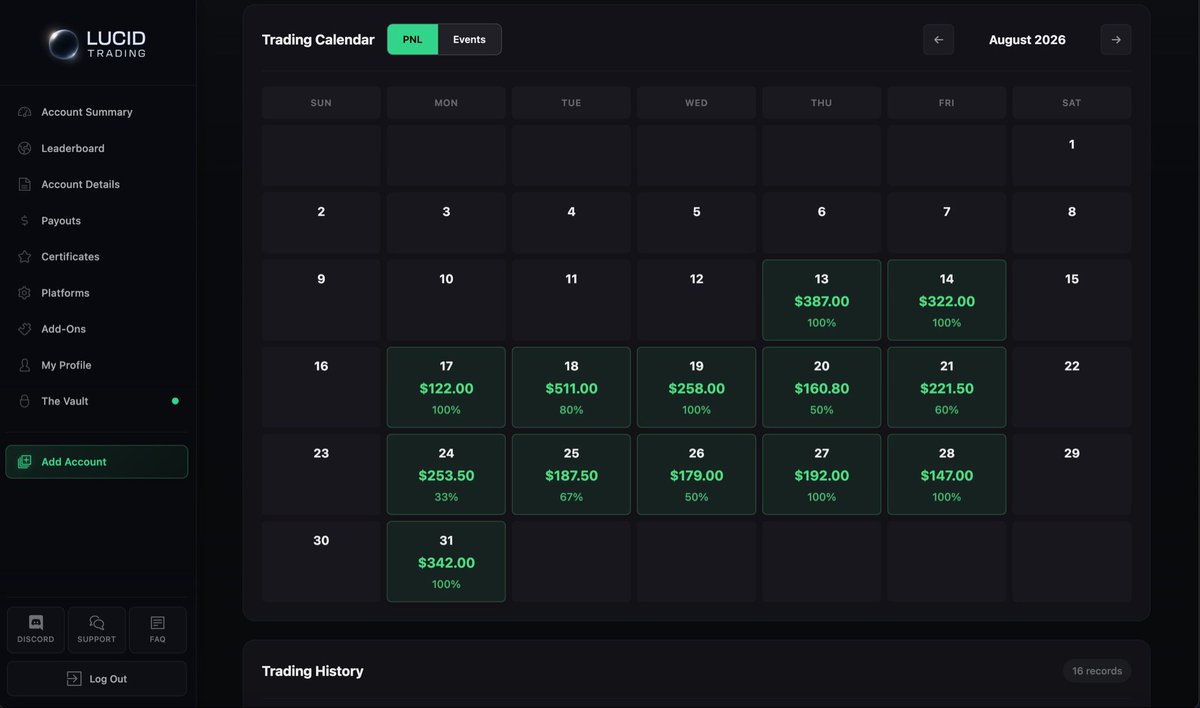Open Leaderboard page
The width and height of the screenshot is (1200, 708).
pyautogui.click(x=97, y=148)
